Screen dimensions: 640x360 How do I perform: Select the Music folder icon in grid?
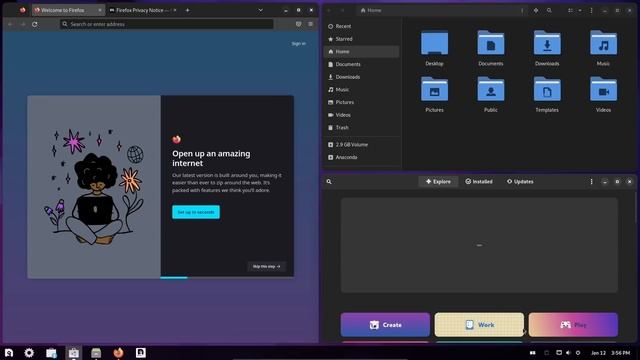pyautogui.click(x=603, y=43)
